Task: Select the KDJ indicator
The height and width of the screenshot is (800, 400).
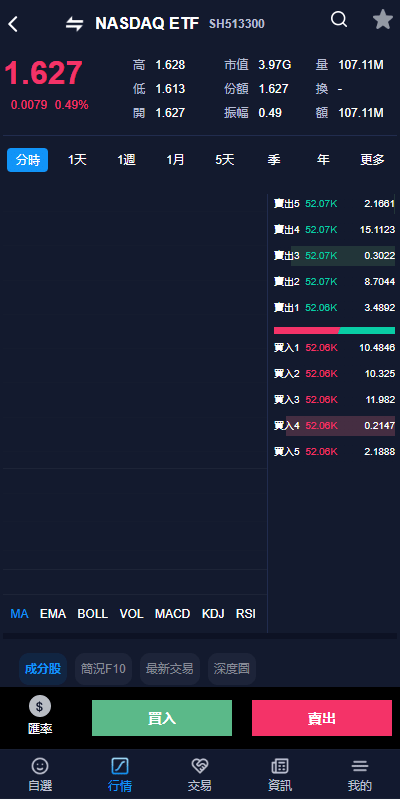Action: tap(213, 614)
